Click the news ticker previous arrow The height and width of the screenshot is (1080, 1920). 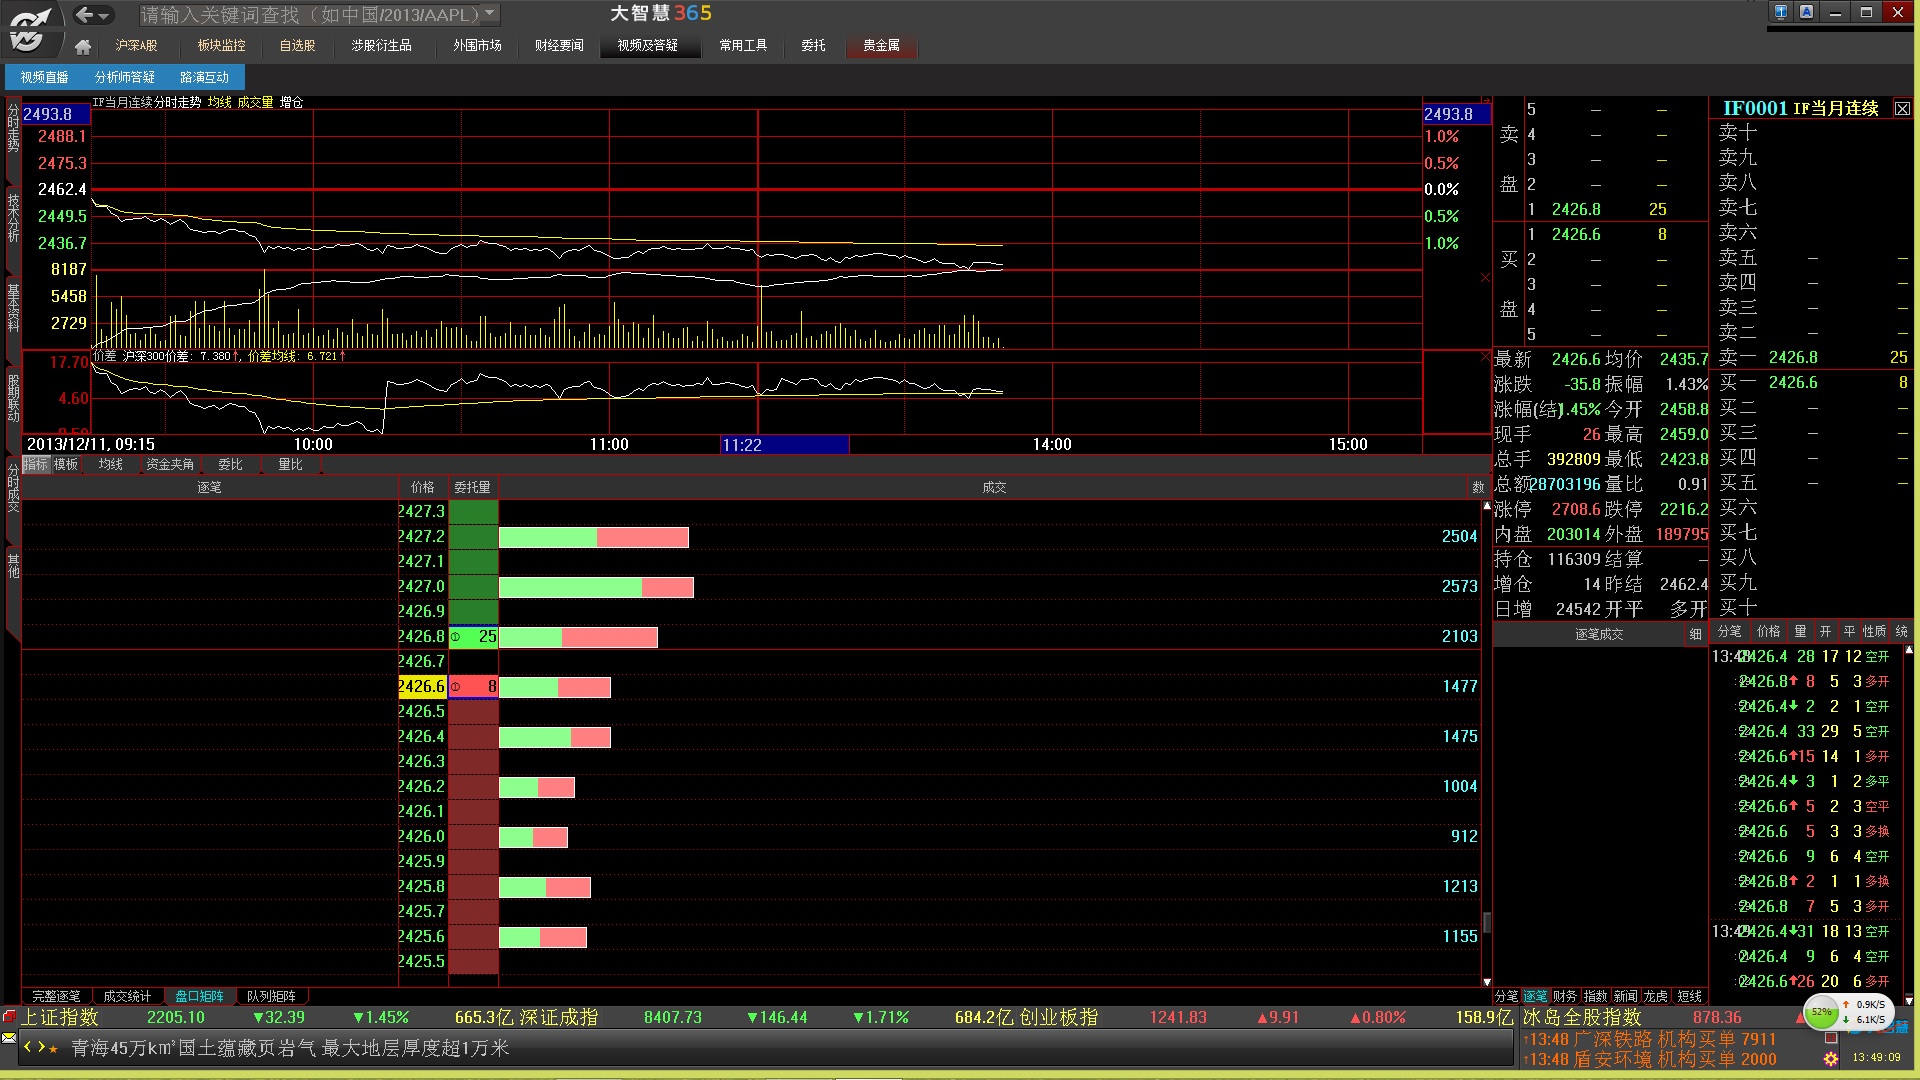coord(29,1047)
